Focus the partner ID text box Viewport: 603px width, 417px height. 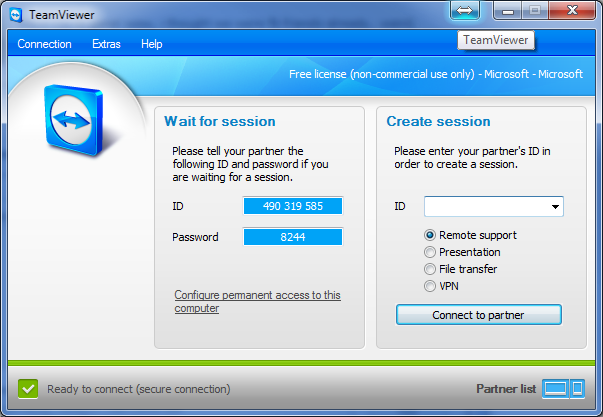click(x=485, y=207)
